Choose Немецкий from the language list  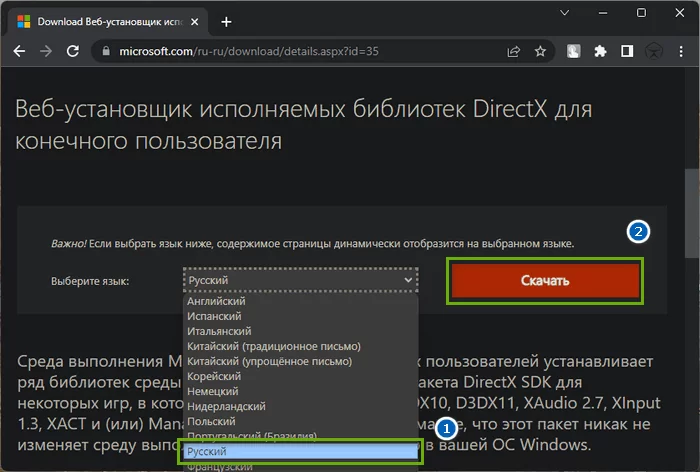pyautogui.click(x=213, y=391)
